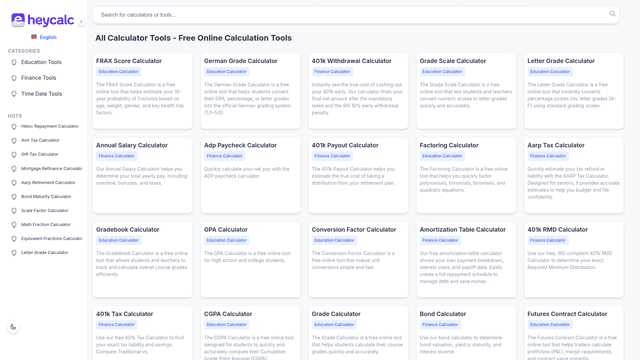The height and width of the screenshot is (360, 640).
Task: Click the icon beside Math Fraction Calculator
Action: [x=14, y=225]
